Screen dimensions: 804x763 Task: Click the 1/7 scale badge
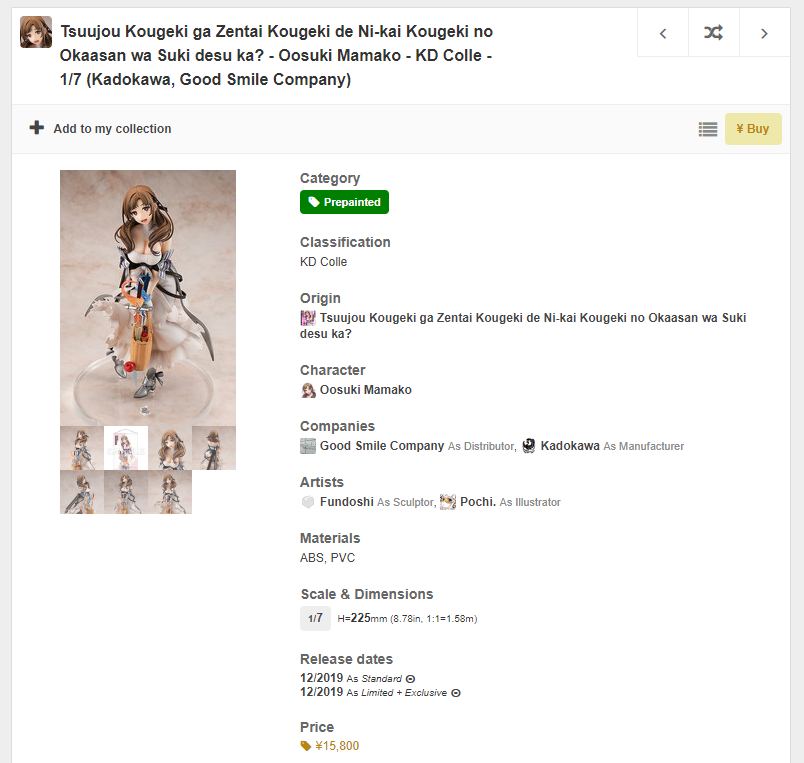(x=315, y=619)
